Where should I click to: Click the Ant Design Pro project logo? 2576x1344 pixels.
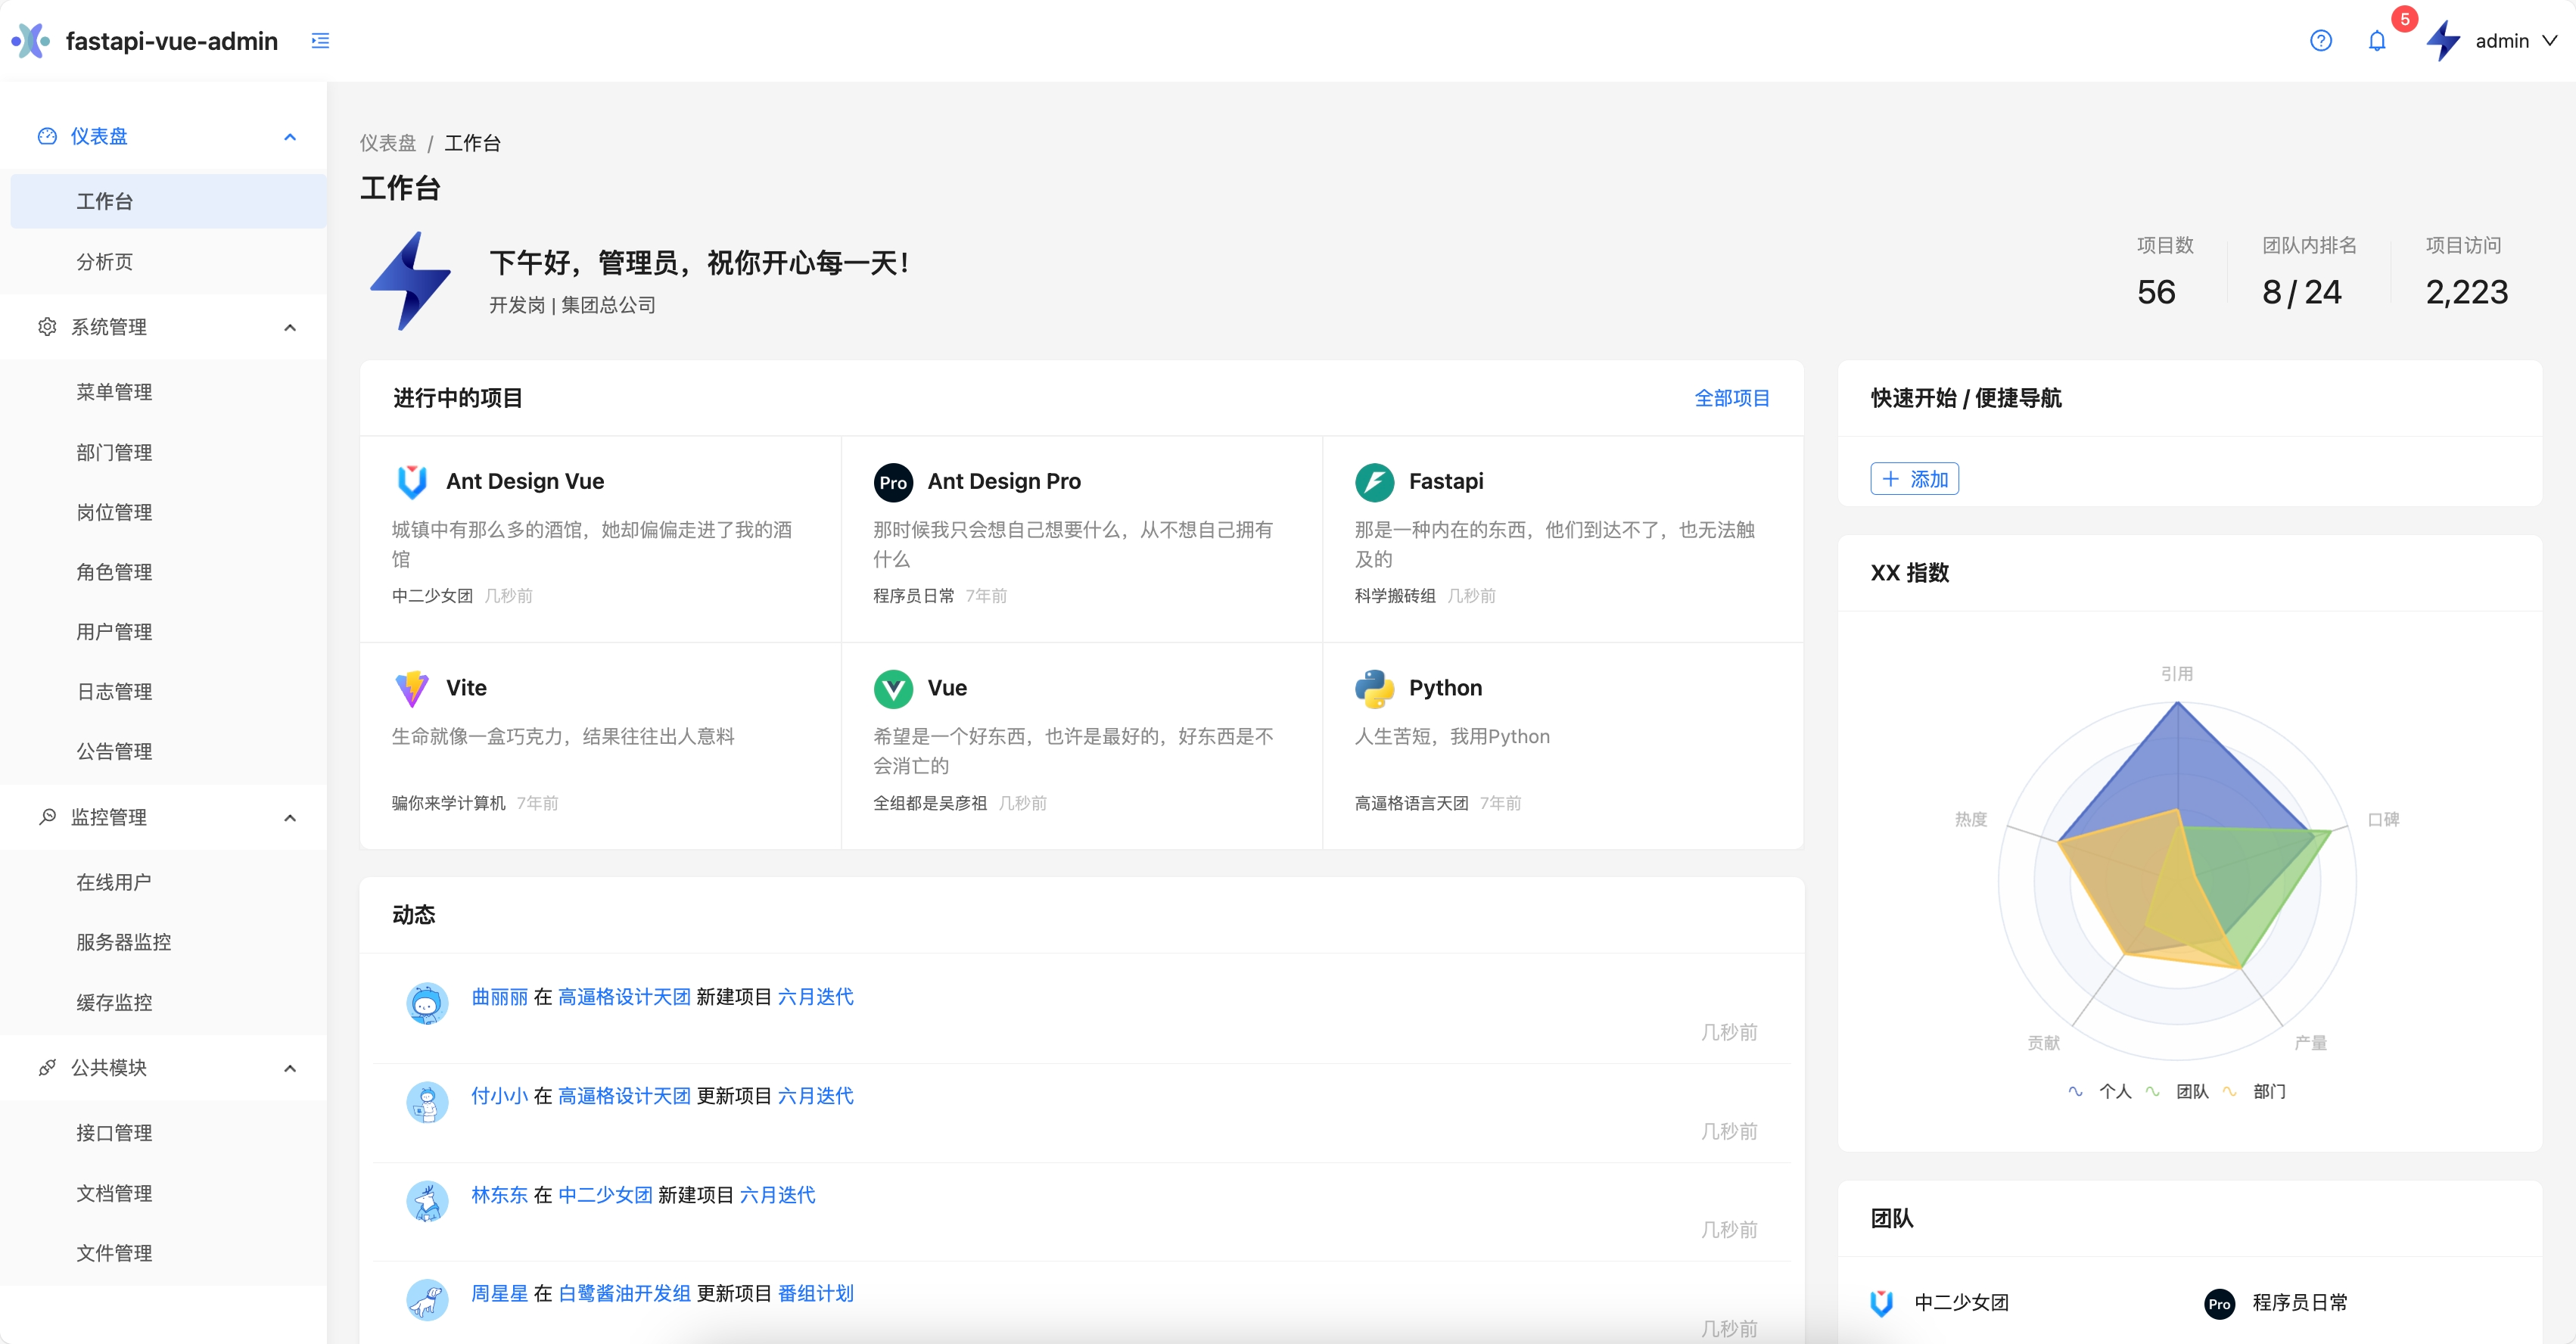893,482
